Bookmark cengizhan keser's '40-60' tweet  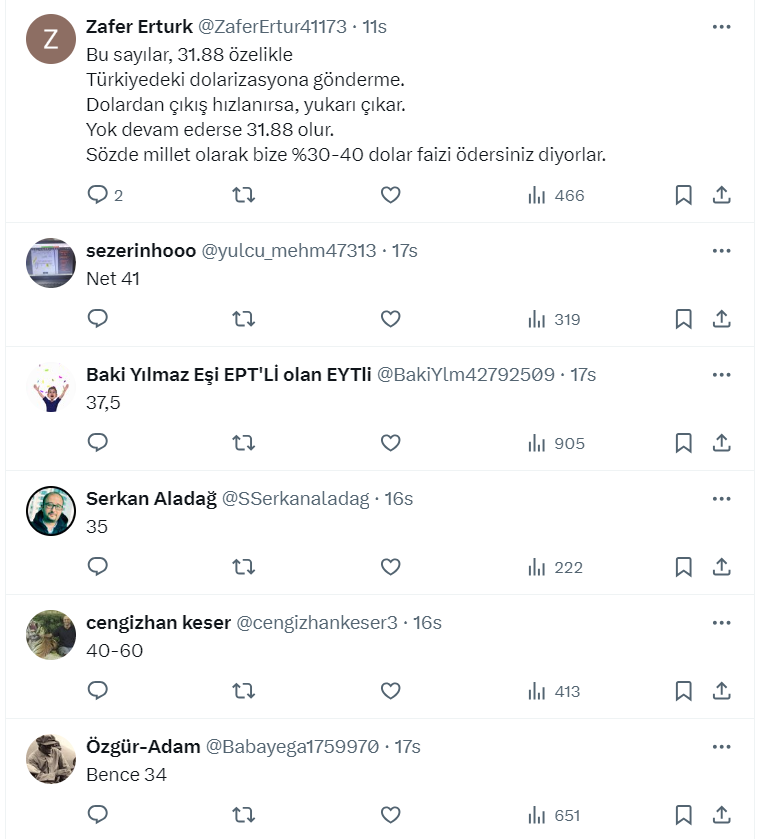(x=683, y=691)
